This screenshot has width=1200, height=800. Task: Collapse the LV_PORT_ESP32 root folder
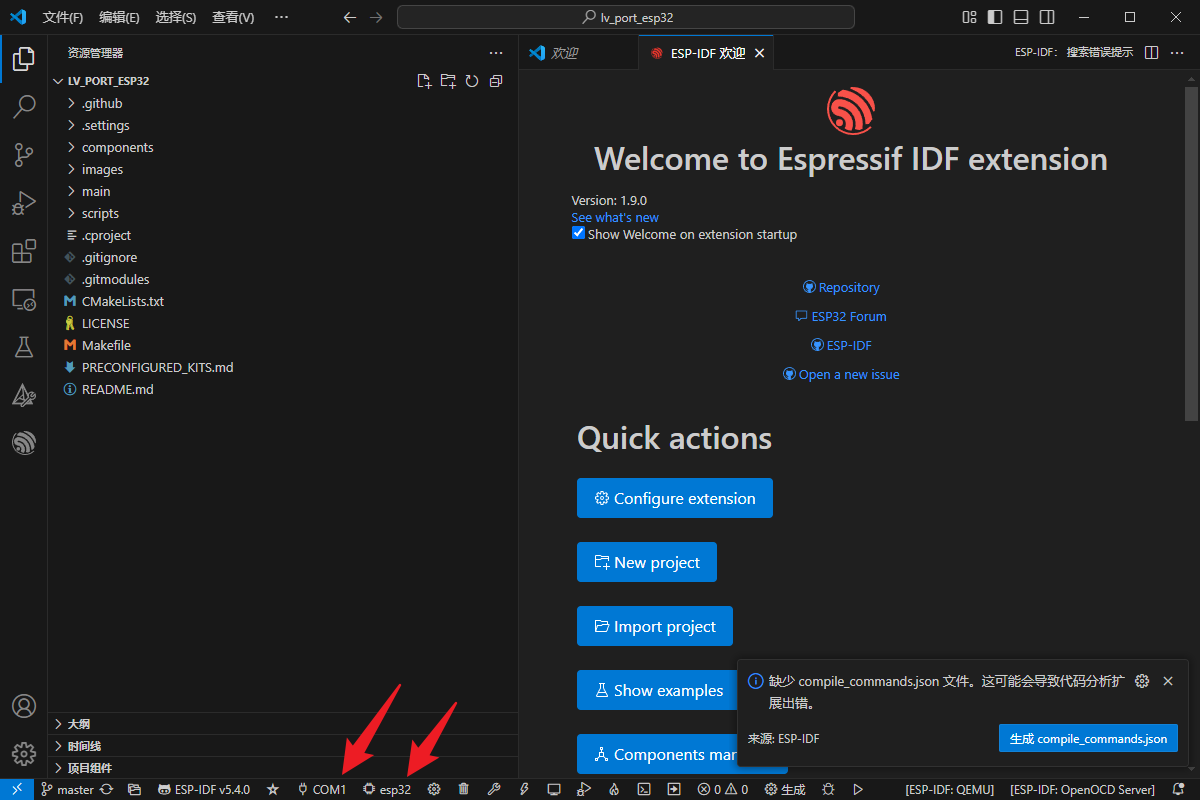(x=108, y=81)
